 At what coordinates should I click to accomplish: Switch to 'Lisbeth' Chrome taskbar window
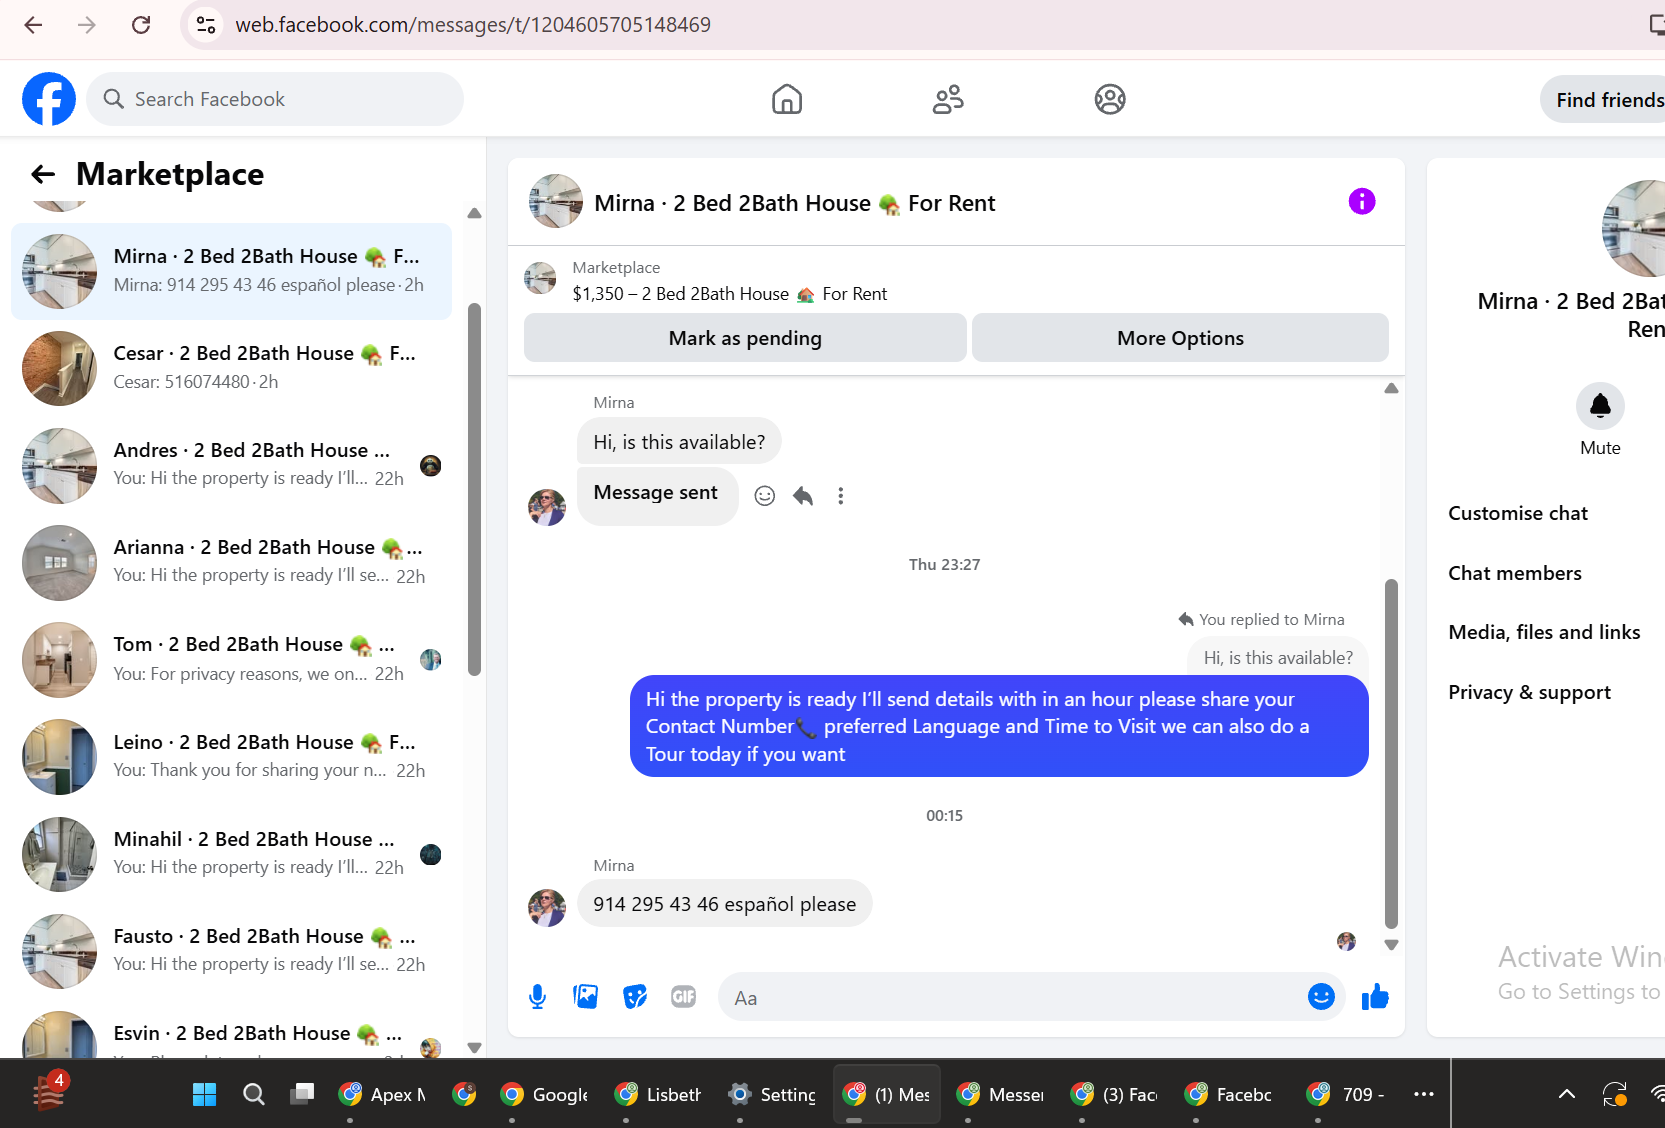point(658,1095)
